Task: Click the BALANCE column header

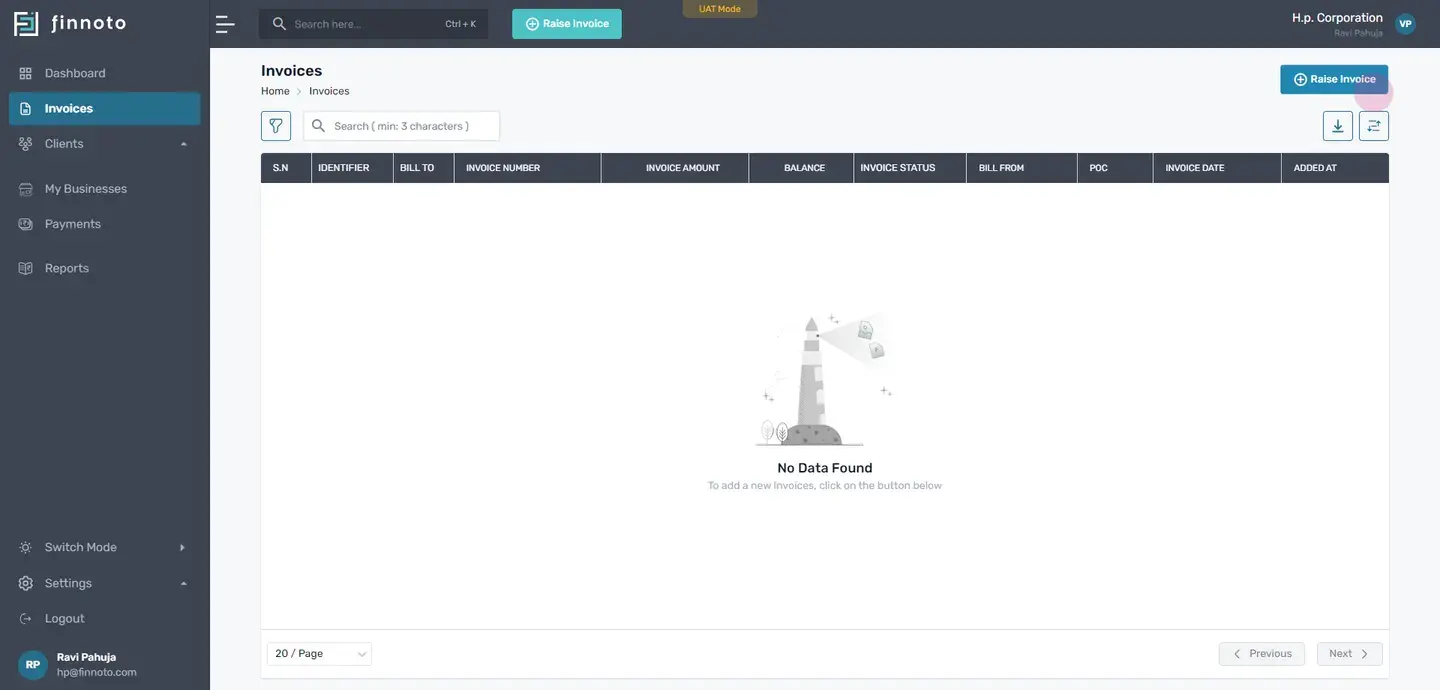Action: tap(801, 168)
